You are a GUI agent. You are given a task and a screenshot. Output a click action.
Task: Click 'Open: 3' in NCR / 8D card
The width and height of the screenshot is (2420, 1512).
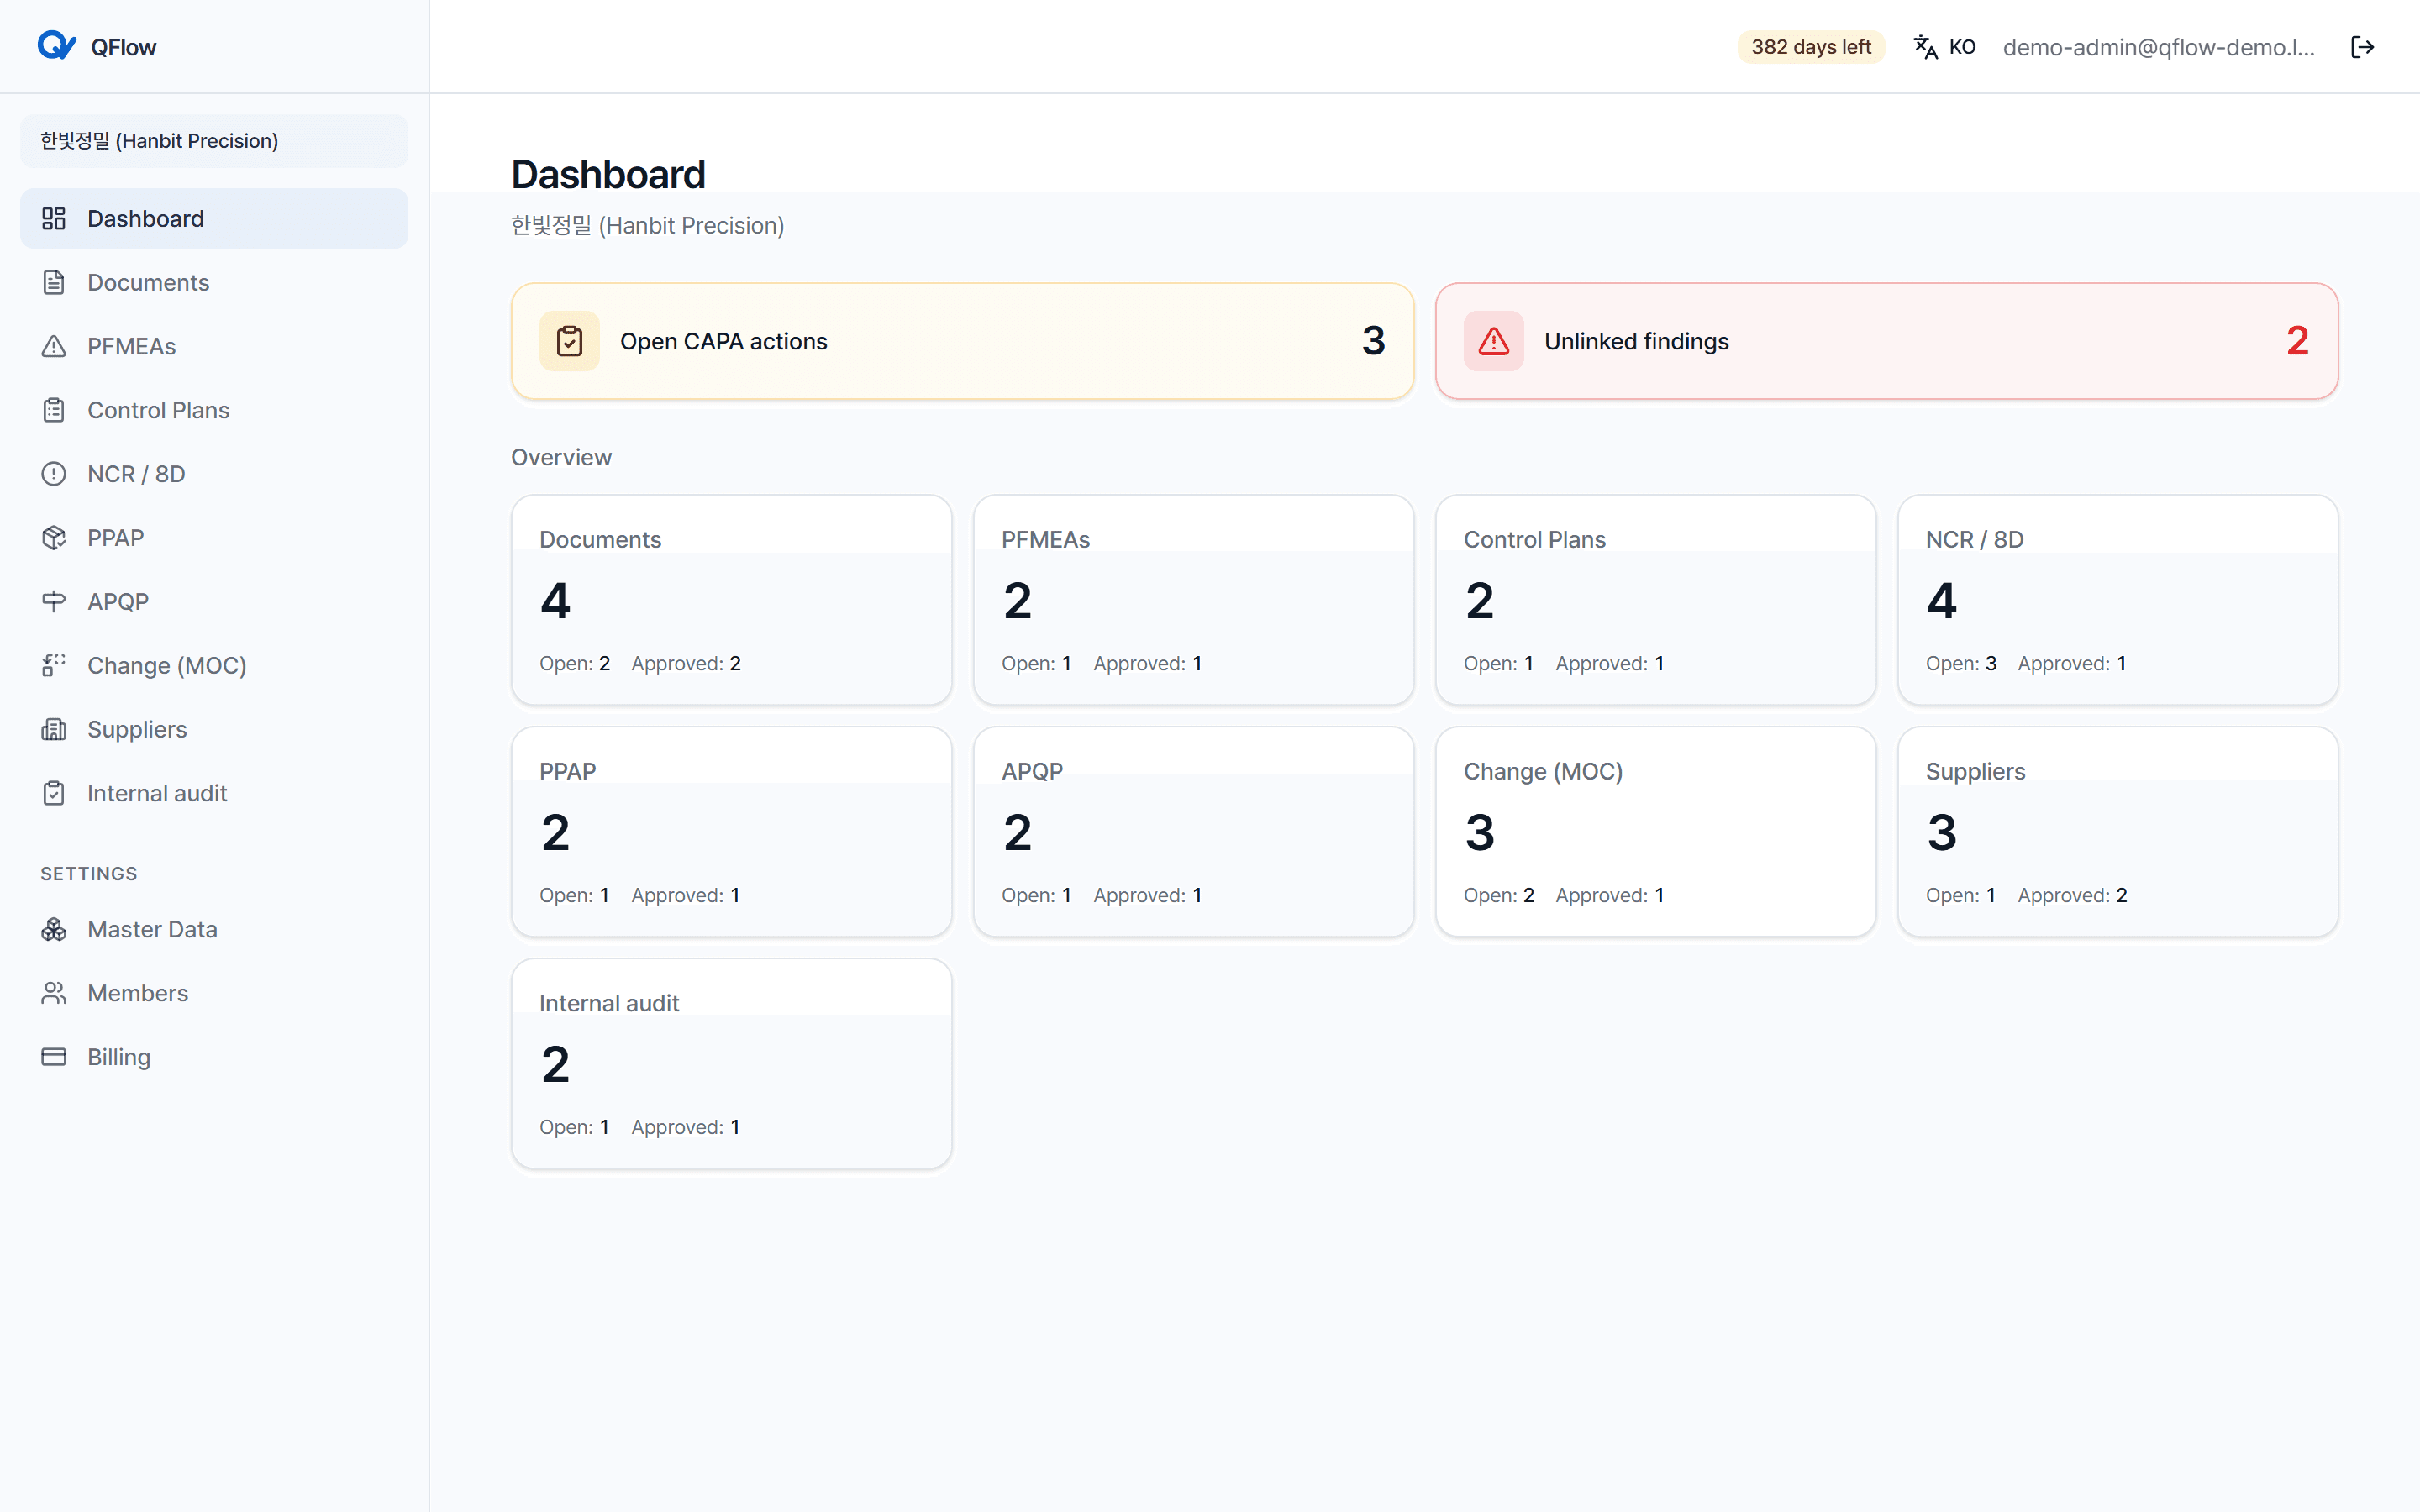pos(1961,663)
